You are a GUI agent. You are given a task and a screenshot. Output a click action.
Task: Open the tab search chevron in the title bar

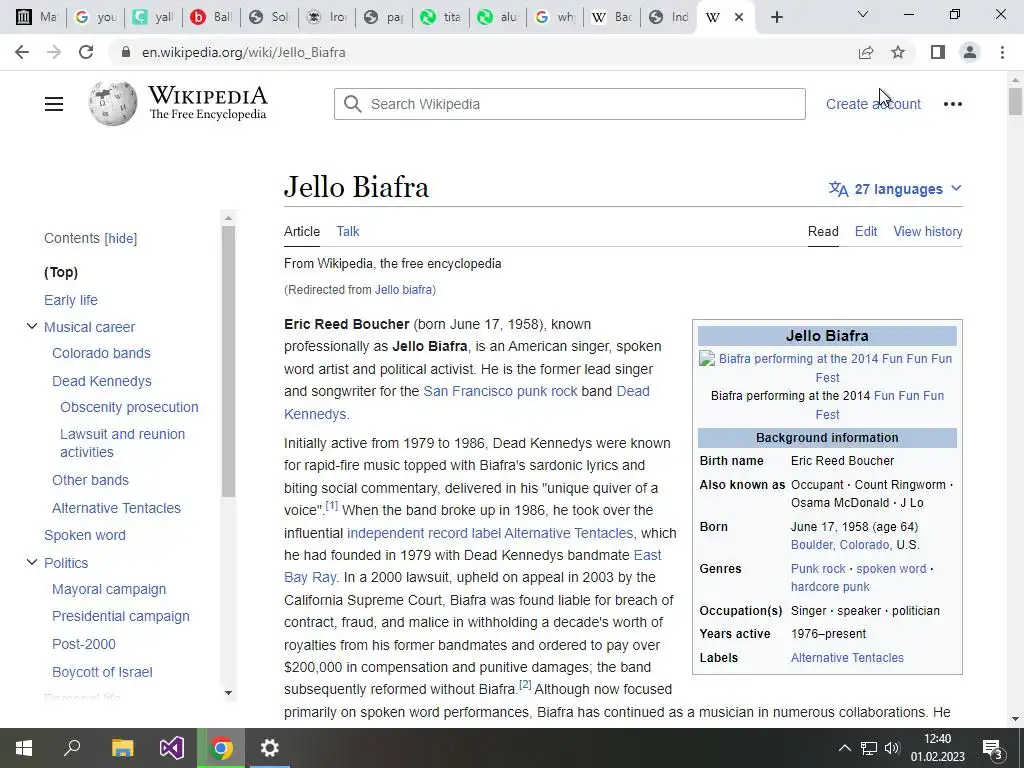point(863,14)
